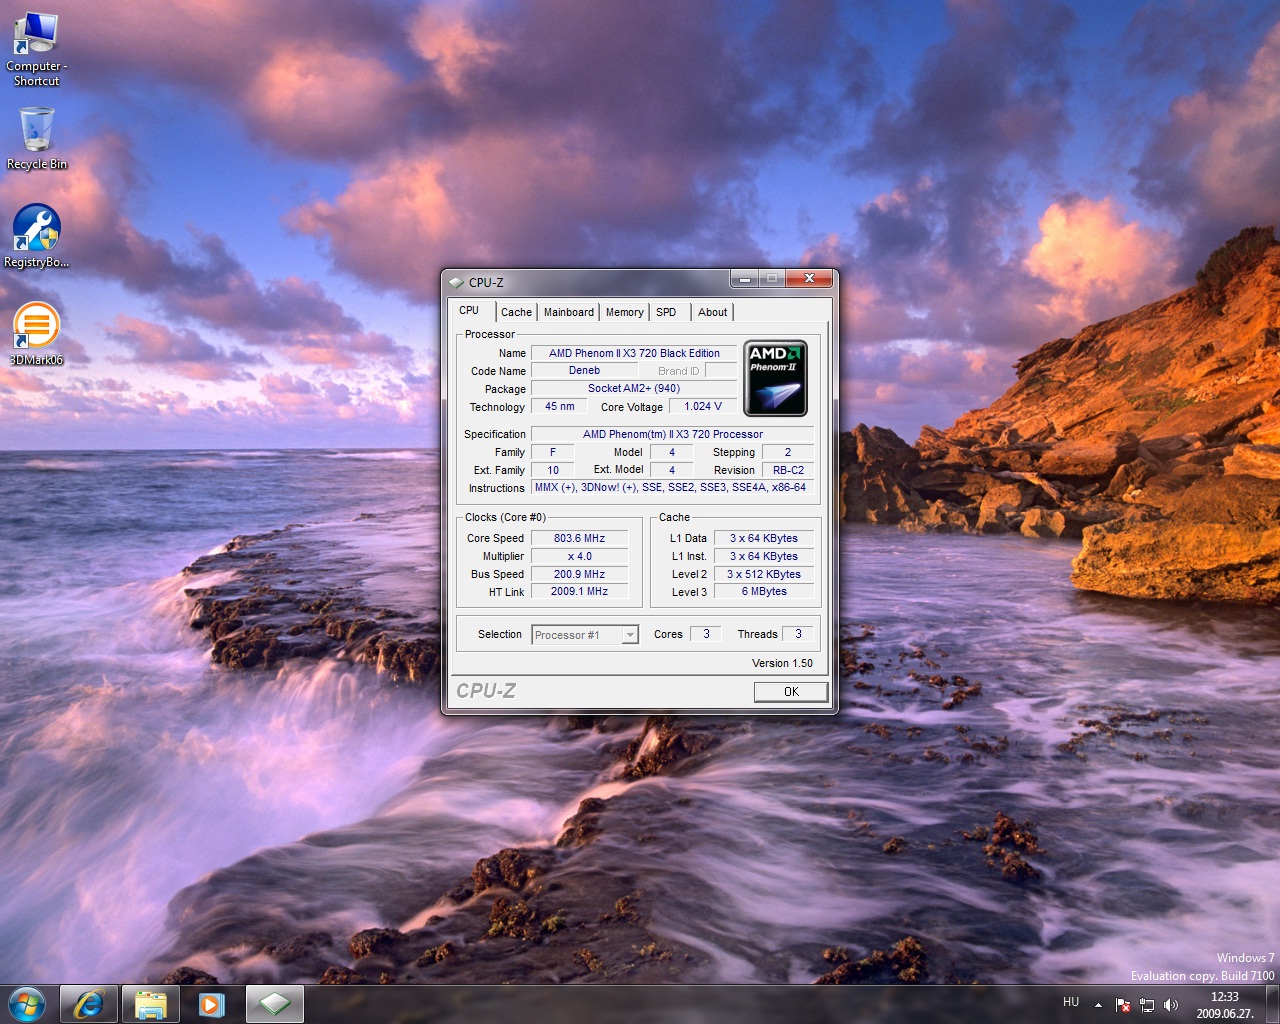Switch to the Mainboard tab
Viewport: 1280px width, 1024px height.
click(568, 312)
